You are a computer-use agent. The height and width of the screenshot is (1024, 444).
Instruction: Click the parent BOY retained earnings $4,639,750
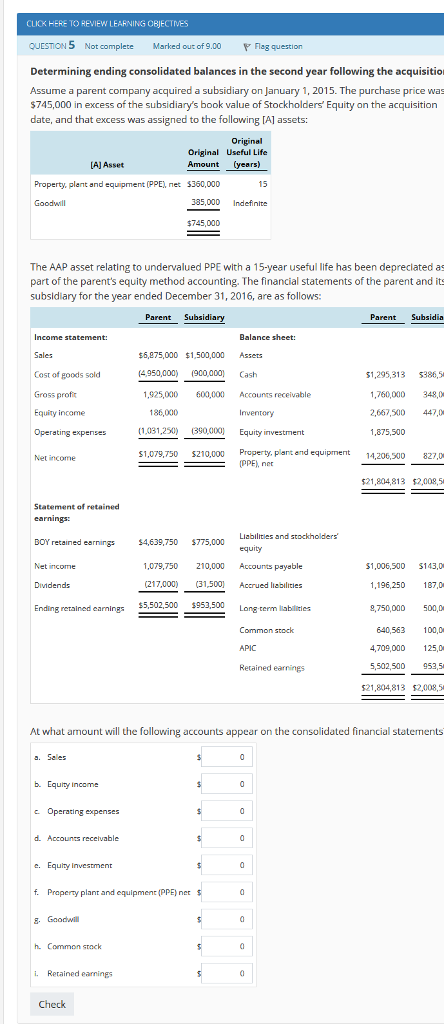[x=159, y=541]
